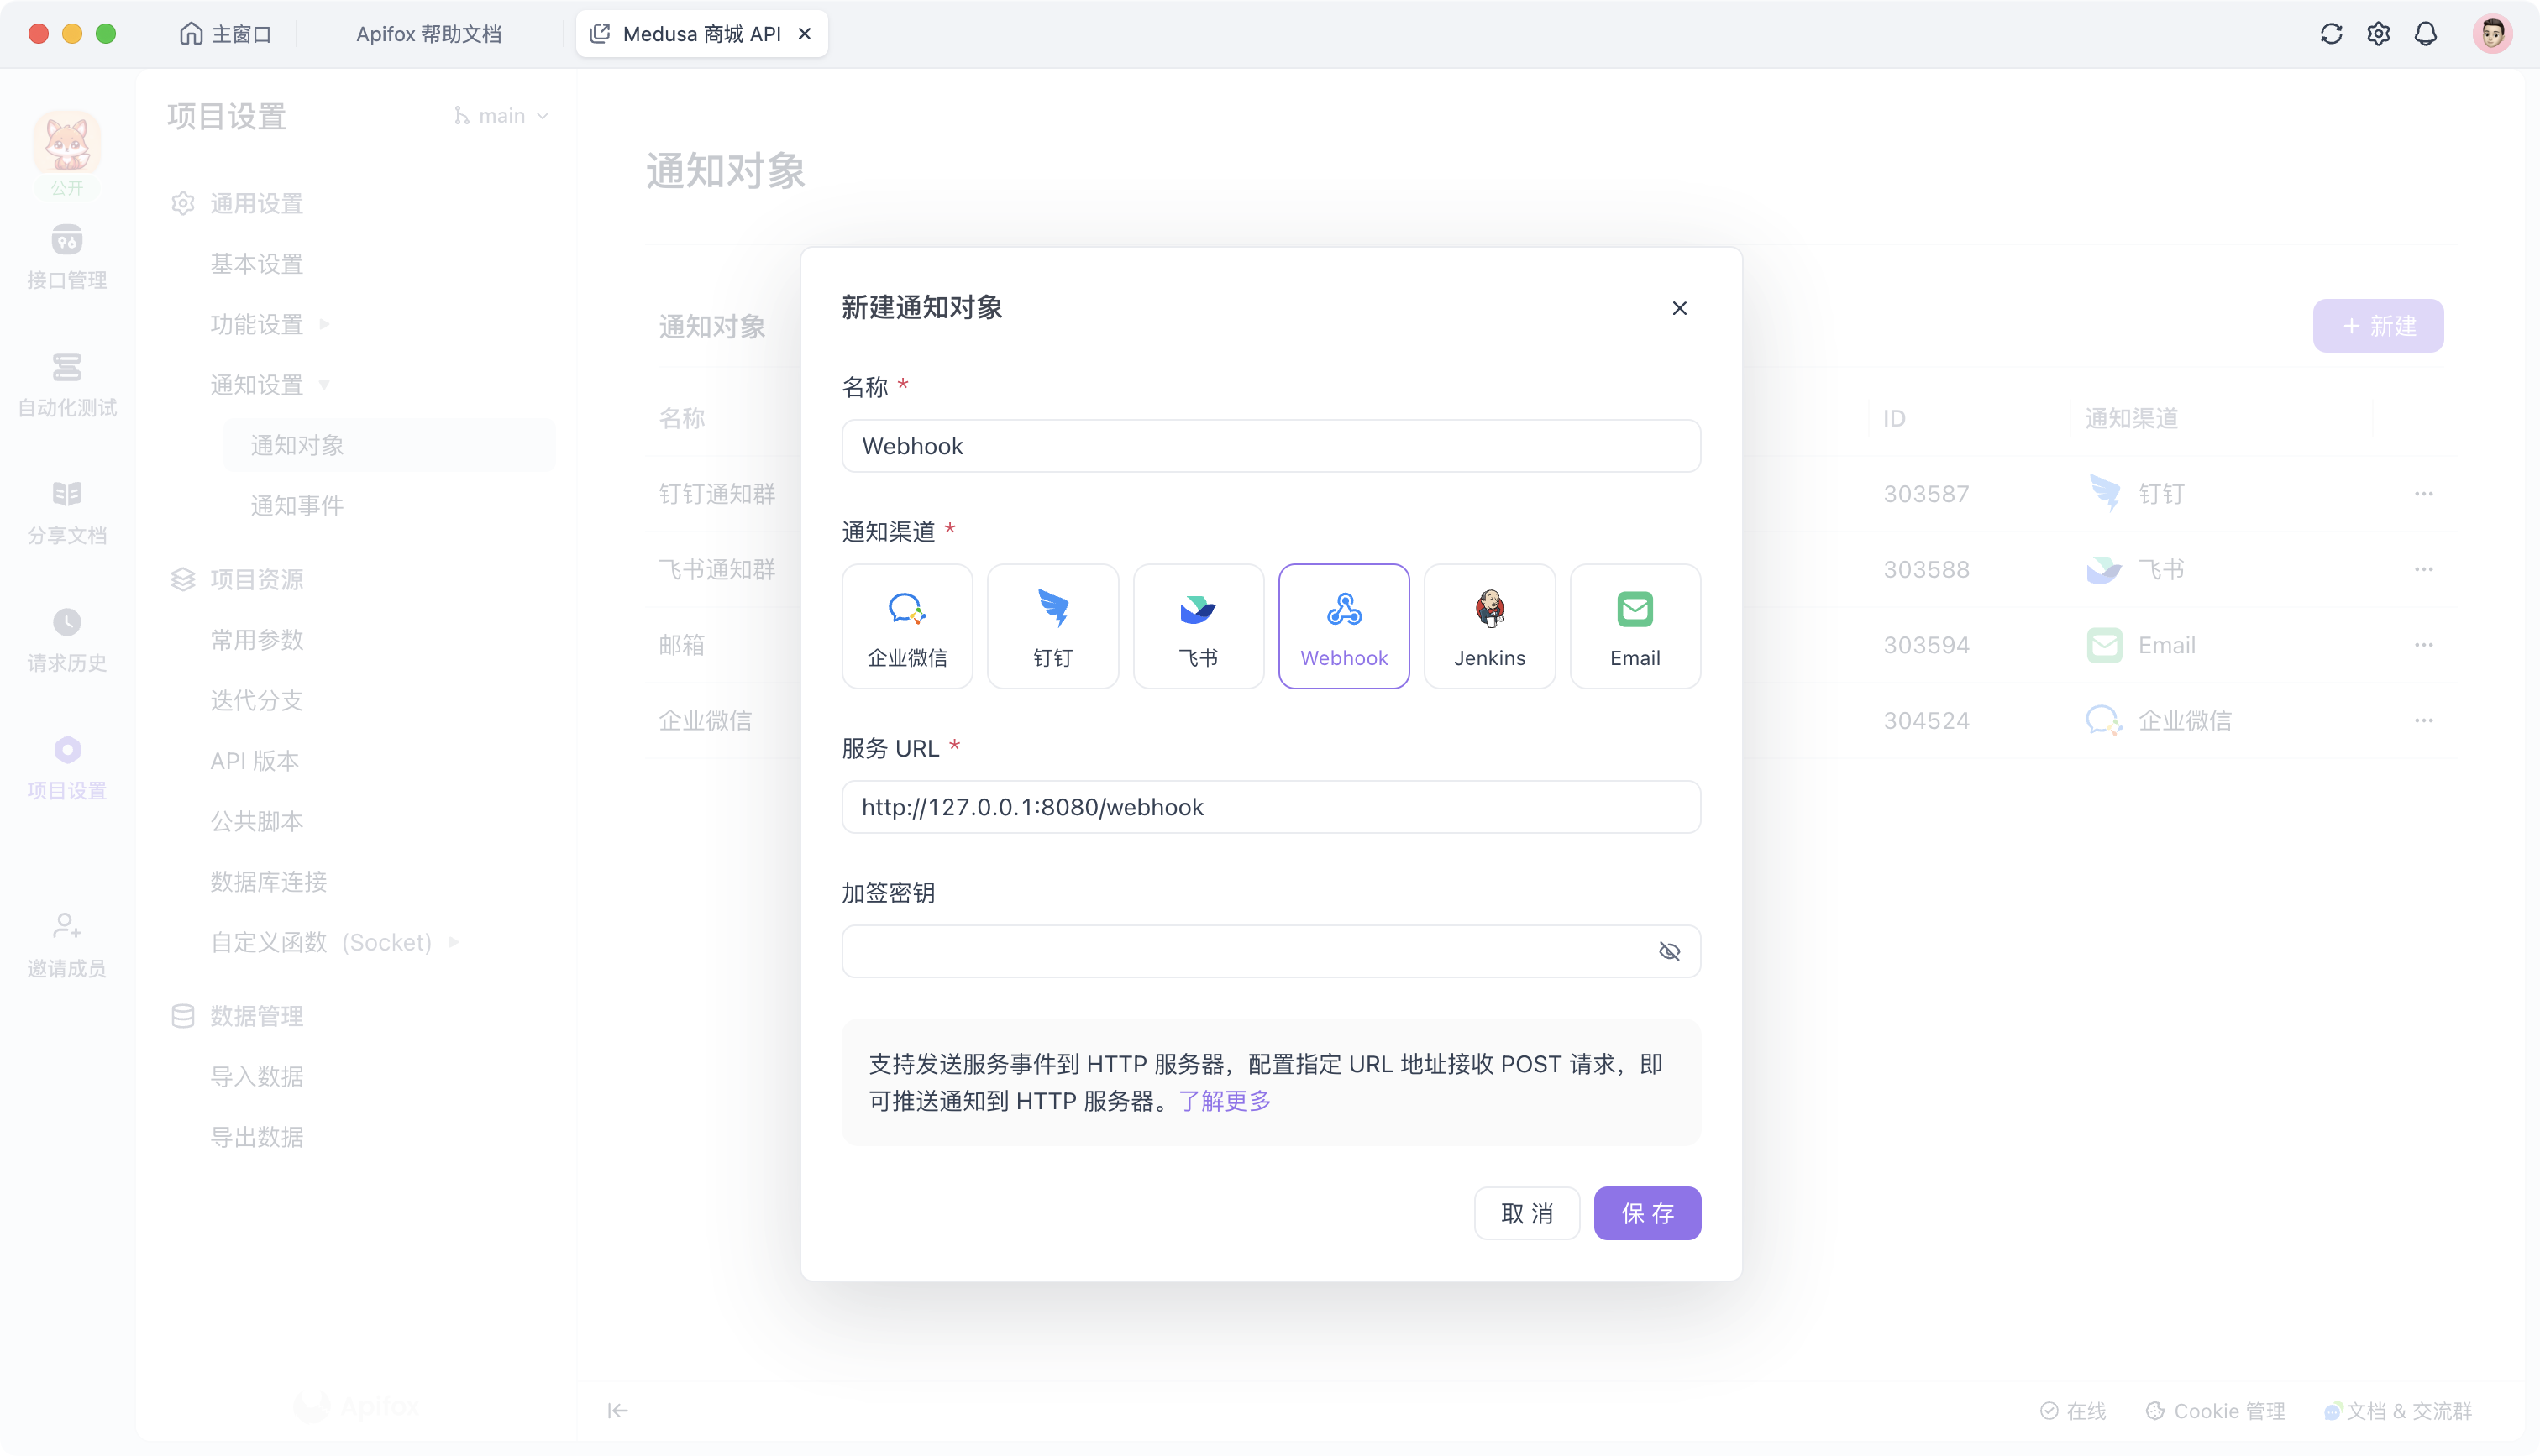The width and height of the screenshot is (2540, 1456).
Task: Open the notification bell
Action: click(2426, 33)
